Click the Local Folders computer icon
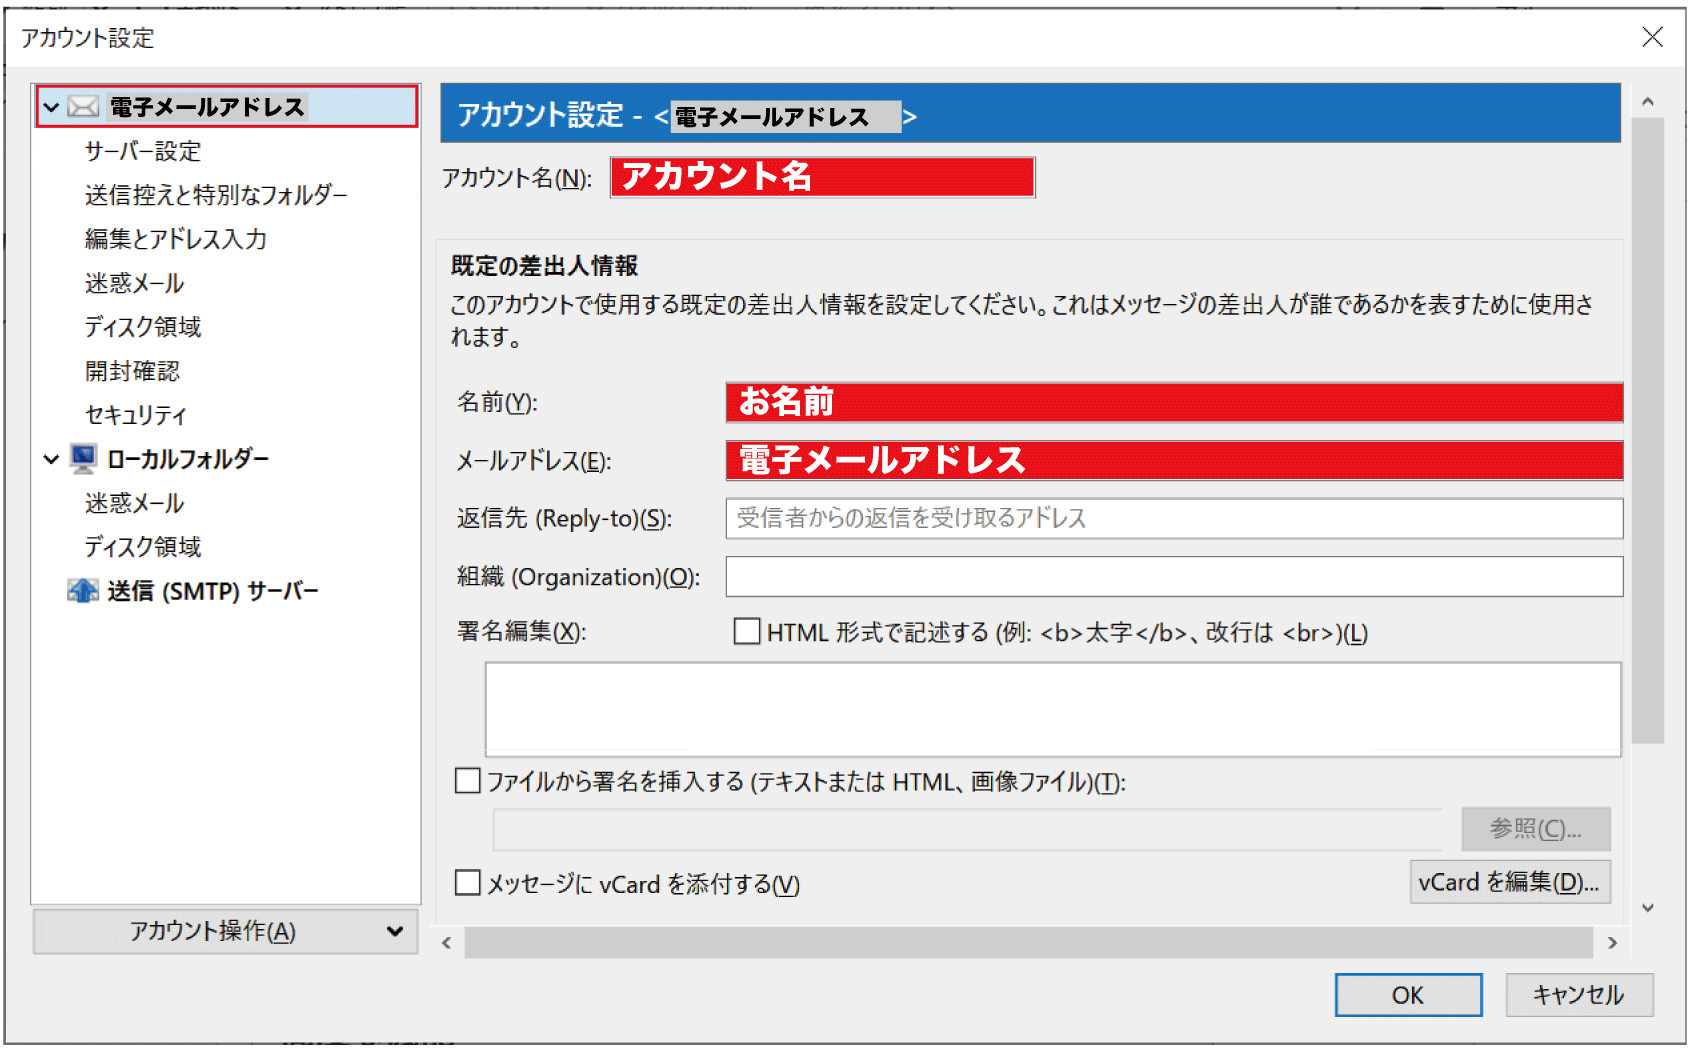 [83, 459]
